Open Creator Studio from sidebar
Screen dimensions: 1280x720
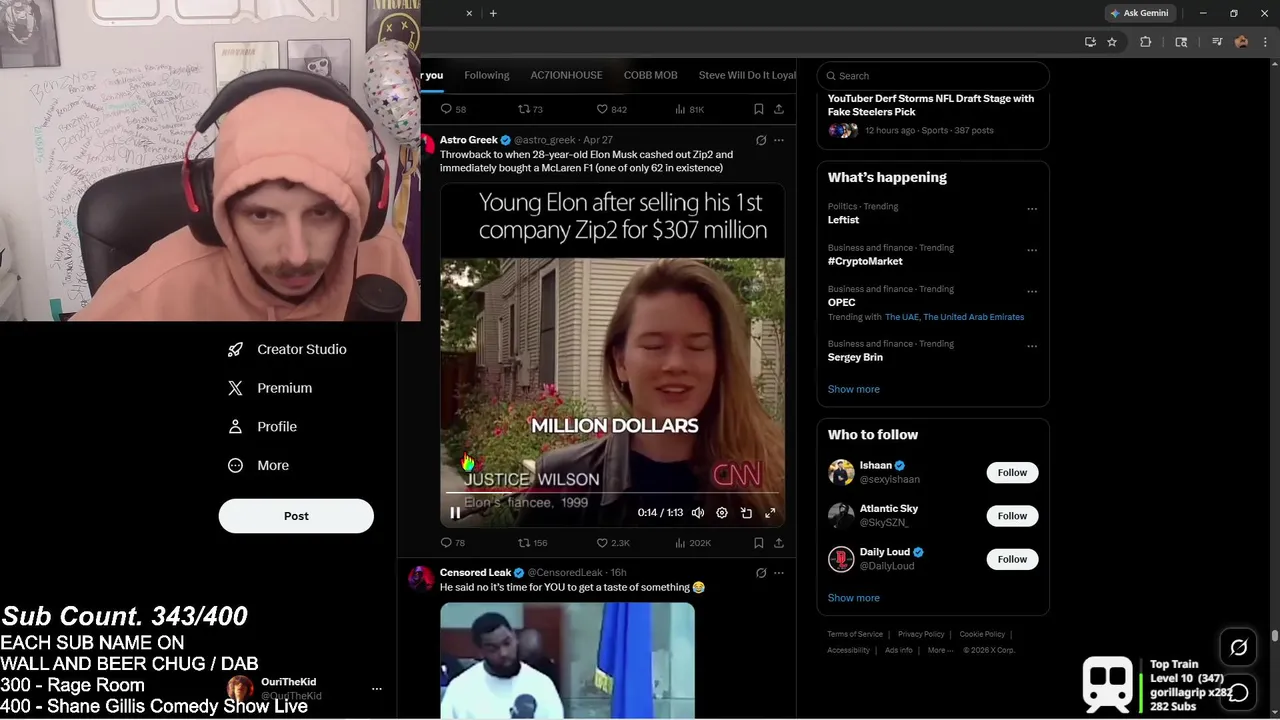287,349
